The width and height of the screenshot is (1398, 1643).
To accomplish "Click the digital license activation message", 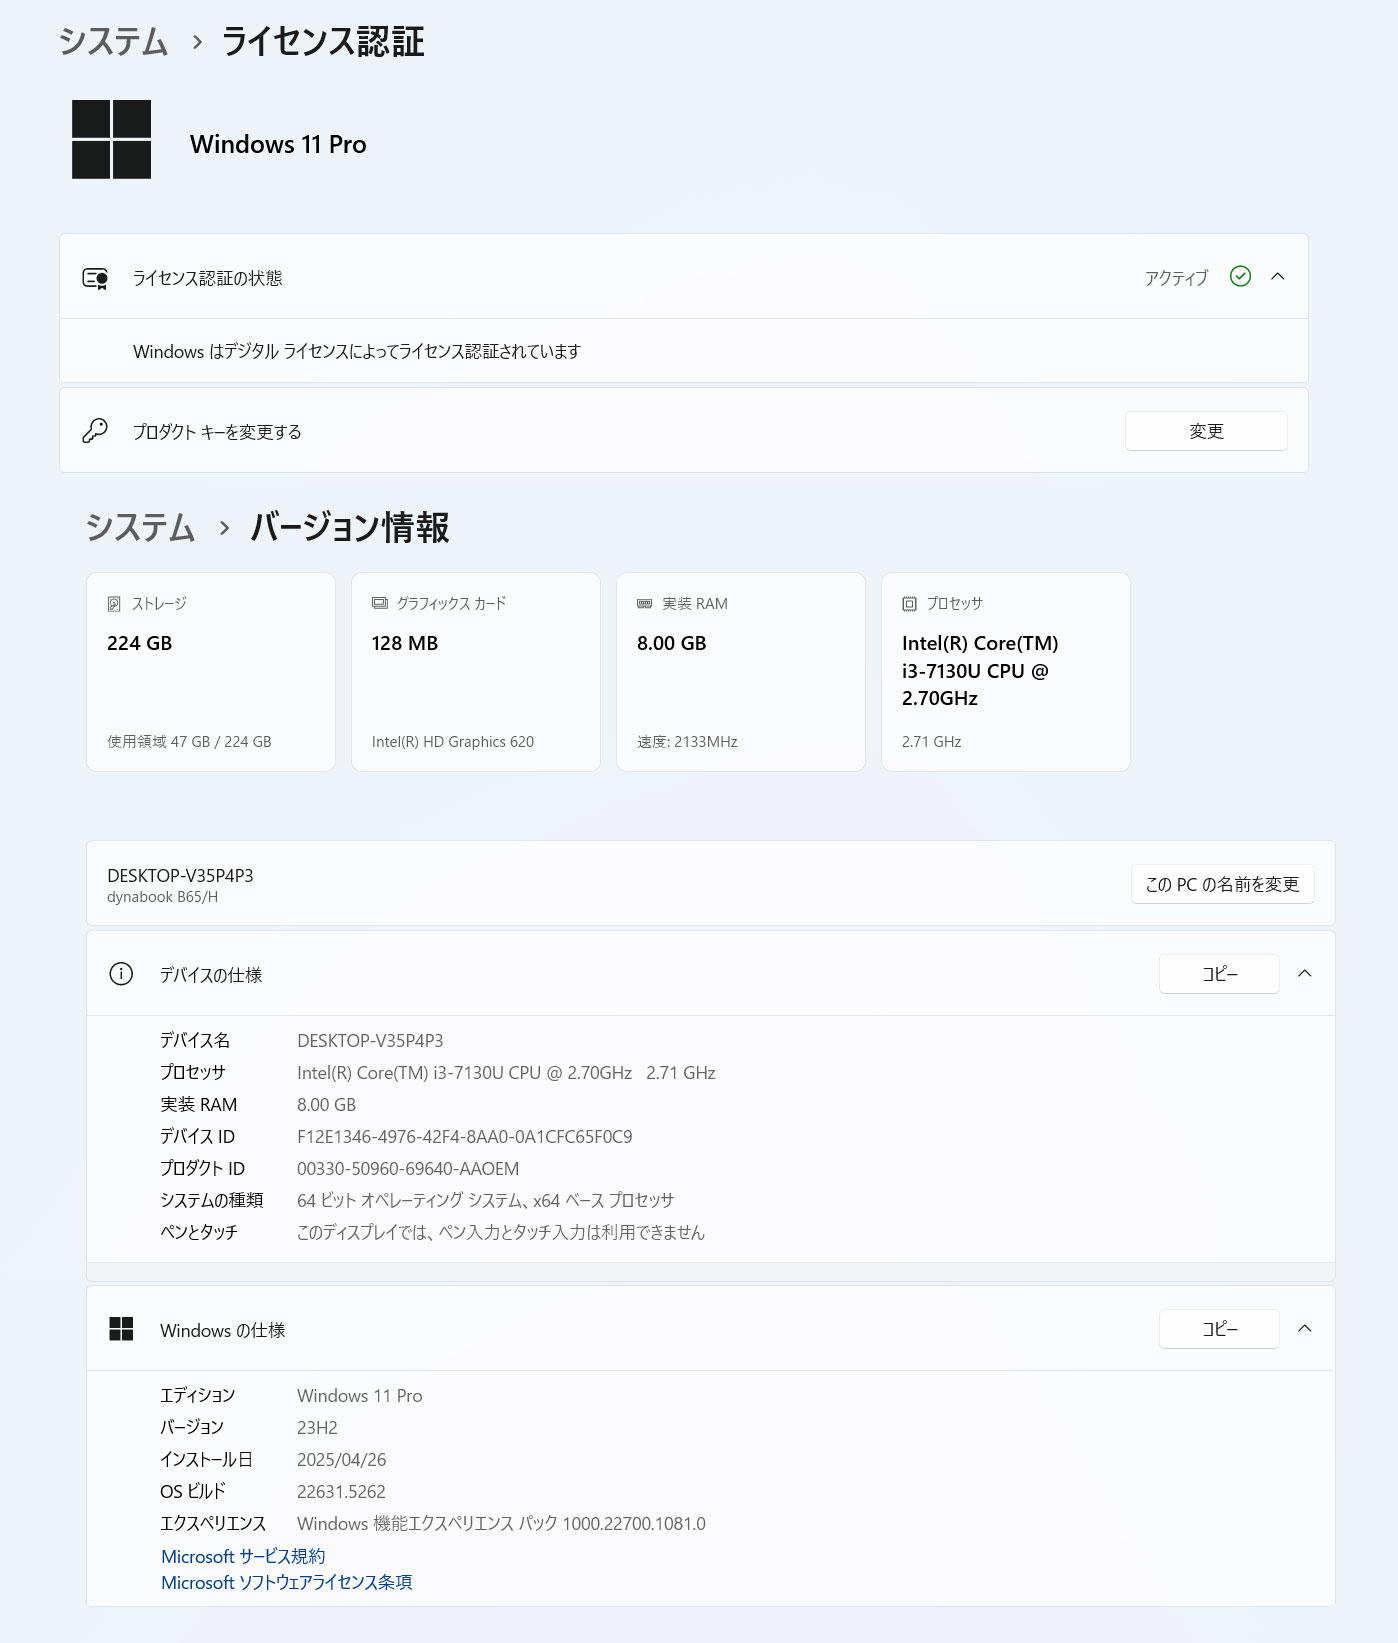I will [357, 351].
